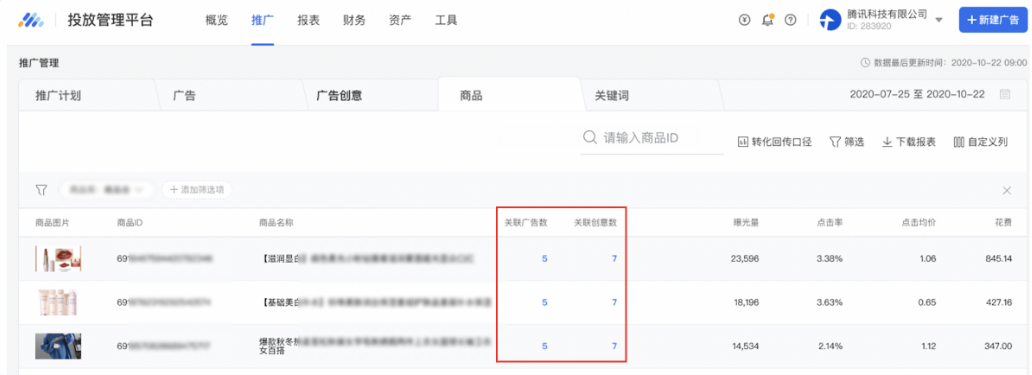This screenshot has height=375, width=1032.
Task: Open the 财务 menu
Action: coord(355,20)
